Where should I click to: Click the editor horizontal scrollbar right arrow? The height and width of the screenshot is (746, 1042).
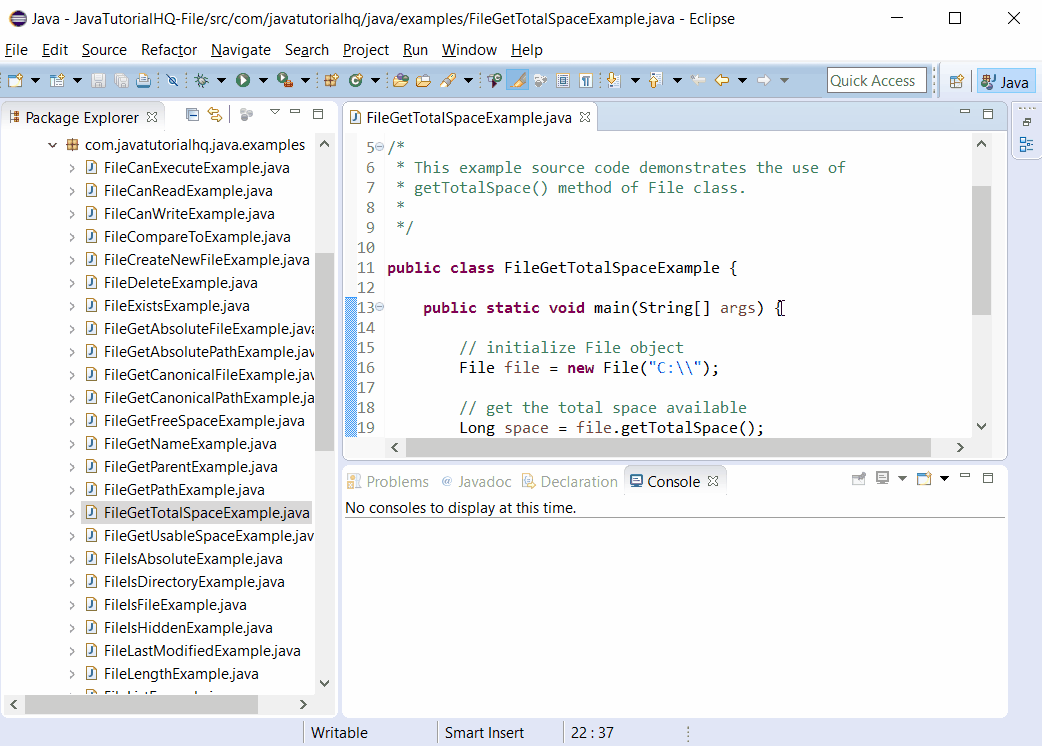coord(960,448)
